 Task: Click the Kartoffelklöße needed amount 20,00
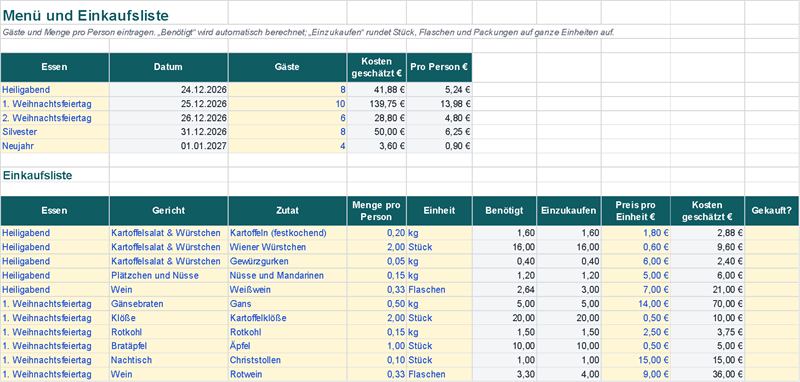coord(504,318)
